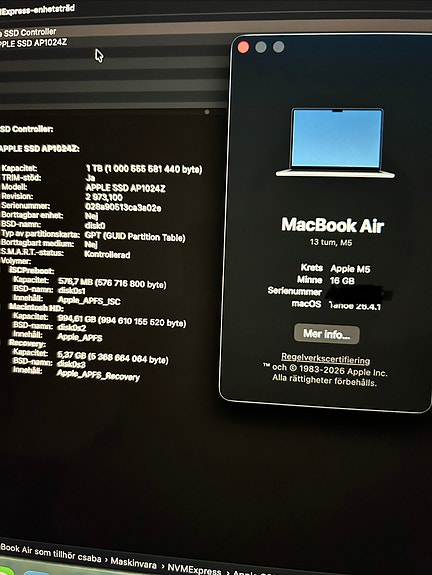Screen dimensions: 432x575
Task: Click the NVMExpress-enhetsträd column header
Action: (x=37, y=10)
